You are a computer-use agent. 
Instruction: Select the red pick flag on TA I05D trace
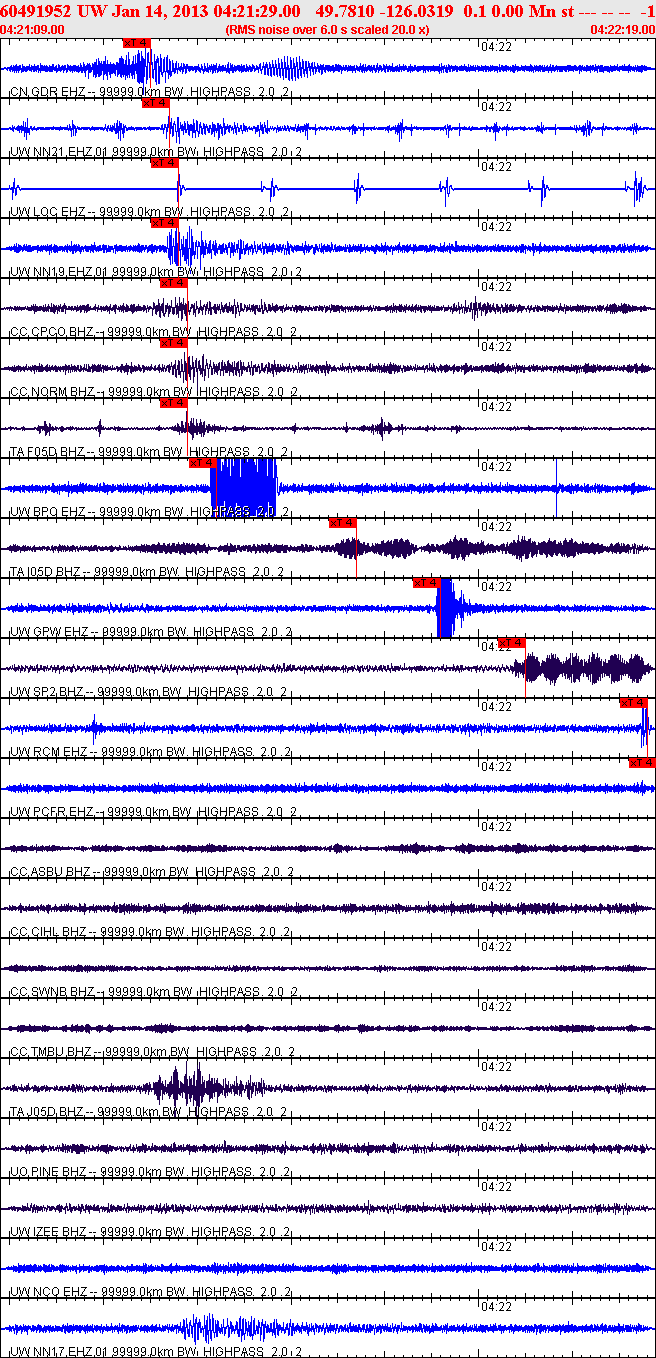[x=343, y=523]
